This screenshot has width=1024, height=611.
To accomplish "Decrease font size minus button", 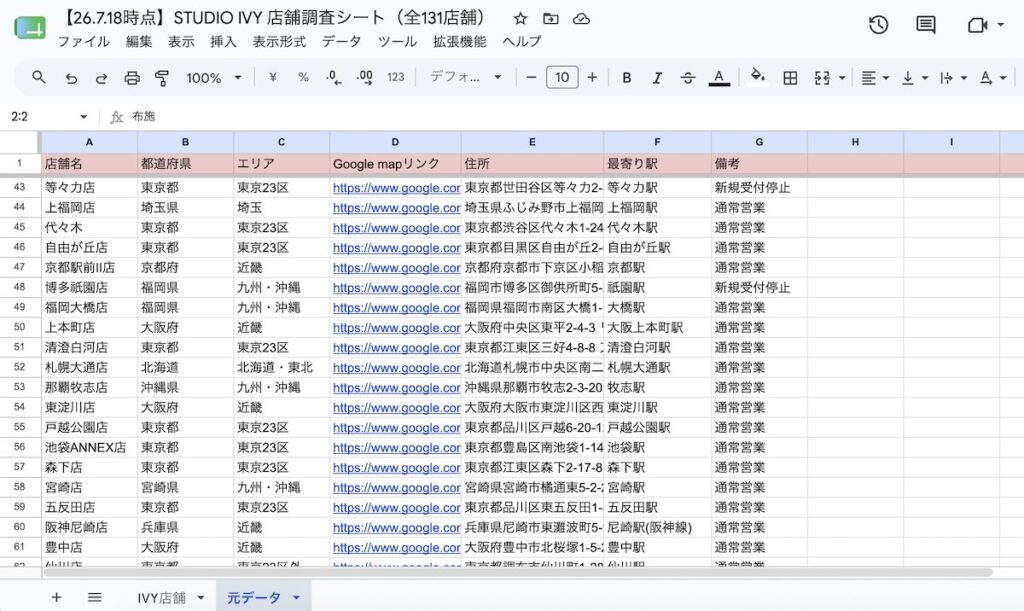I will click(x=532, y=78).
